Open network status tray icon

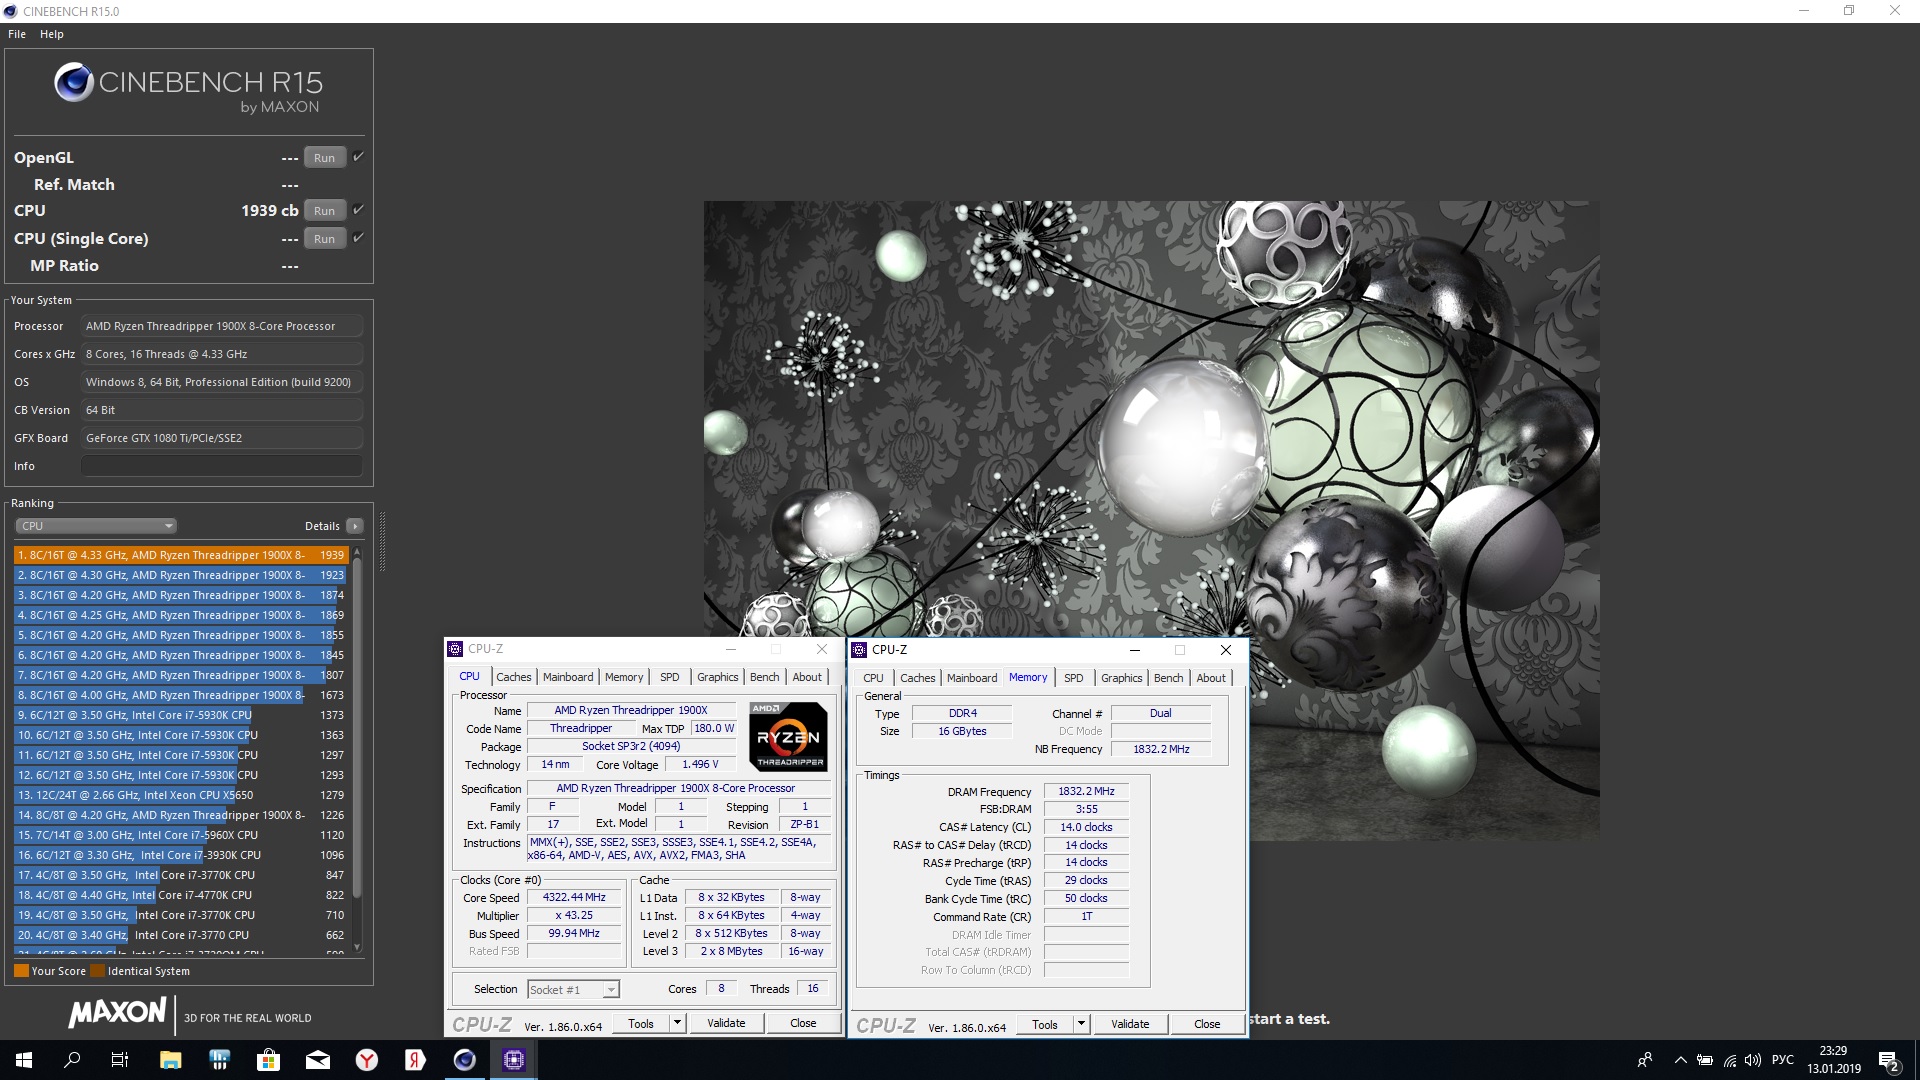[1729, 1060]
